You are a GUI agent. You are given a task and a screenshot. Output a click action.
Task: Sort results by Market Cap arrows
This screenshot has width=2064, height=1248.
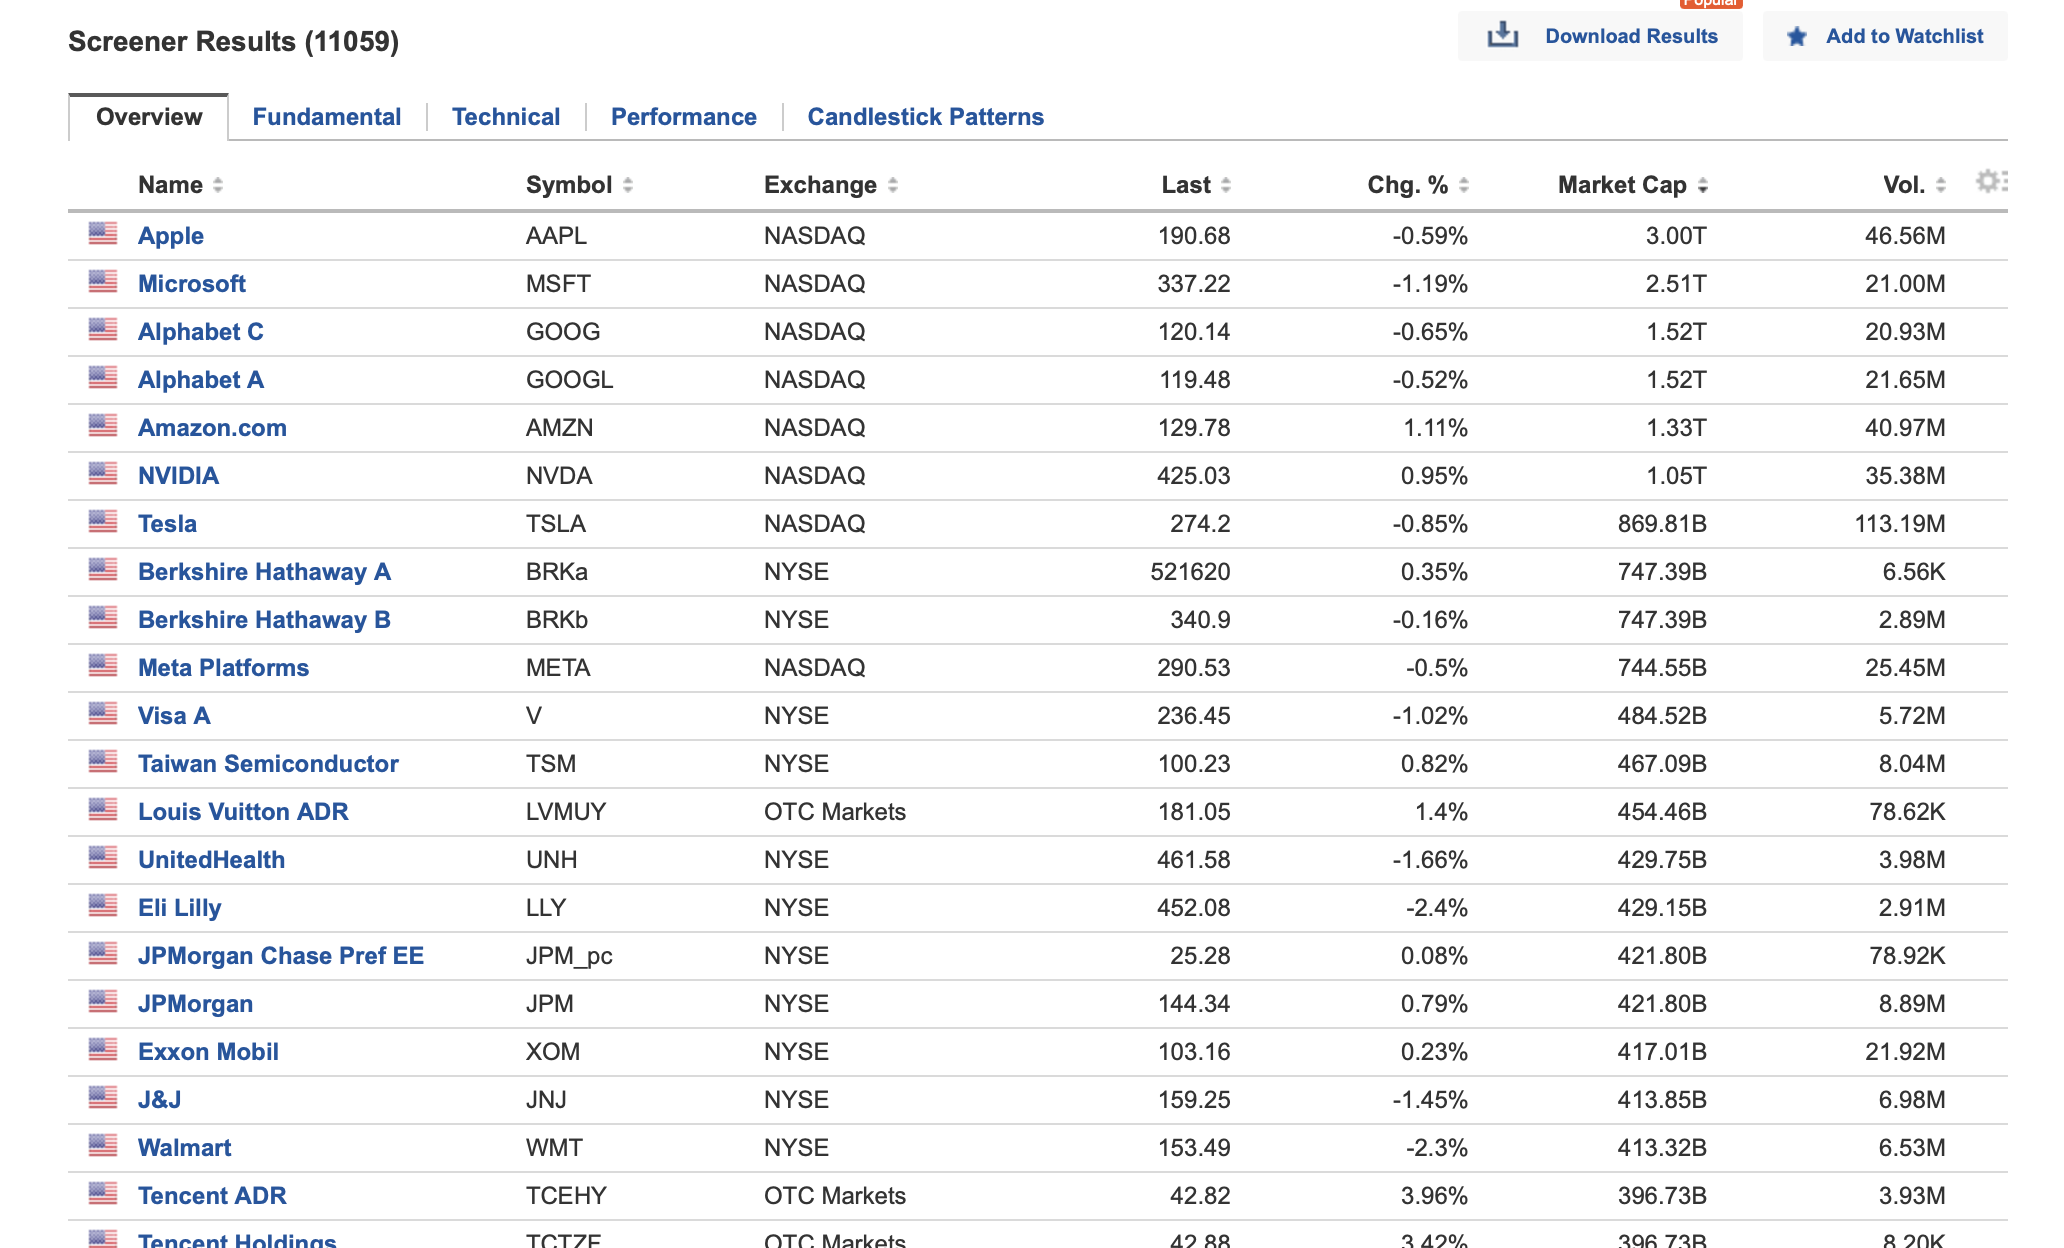click(x=1703, y=185)
